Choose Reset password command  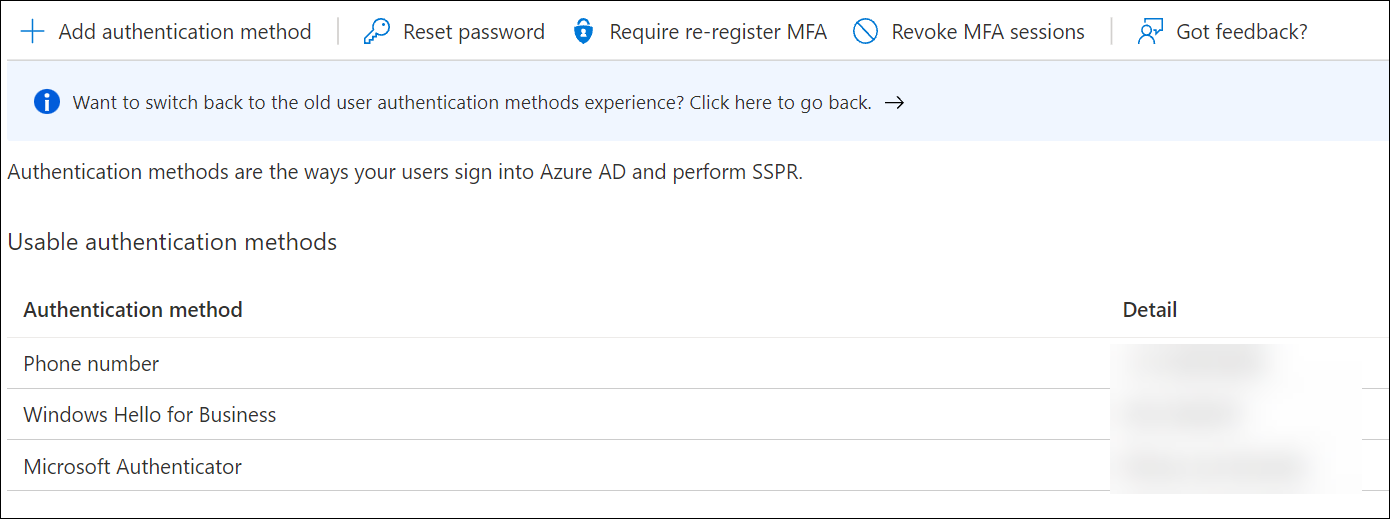click(454, 32)
